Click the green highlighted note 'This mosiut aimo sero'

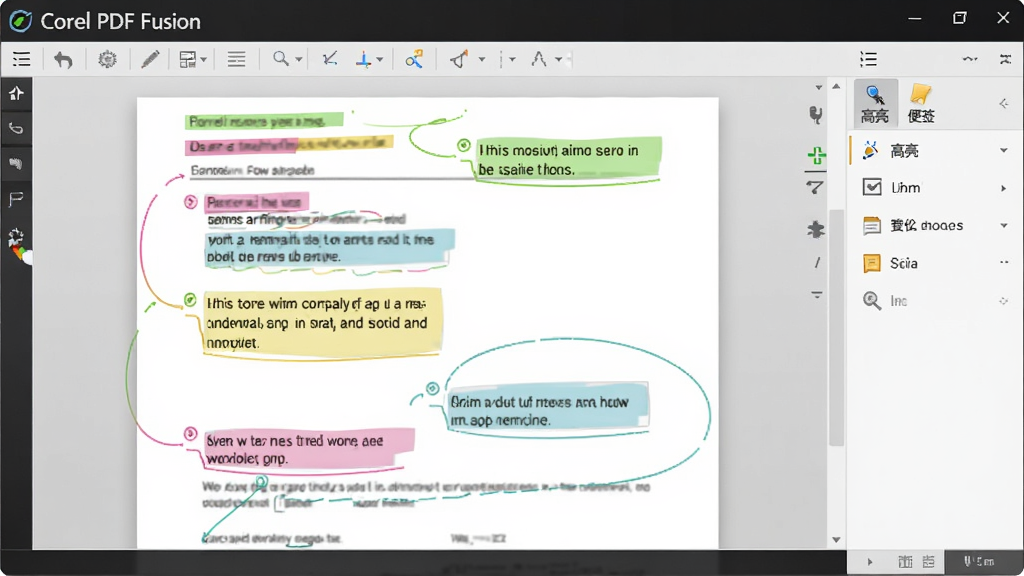pos(568,159)
